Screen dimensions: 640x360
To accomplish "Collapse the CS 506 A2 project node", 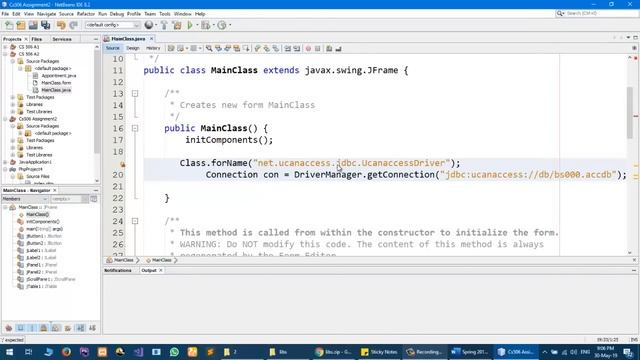I will coord(5,54).
